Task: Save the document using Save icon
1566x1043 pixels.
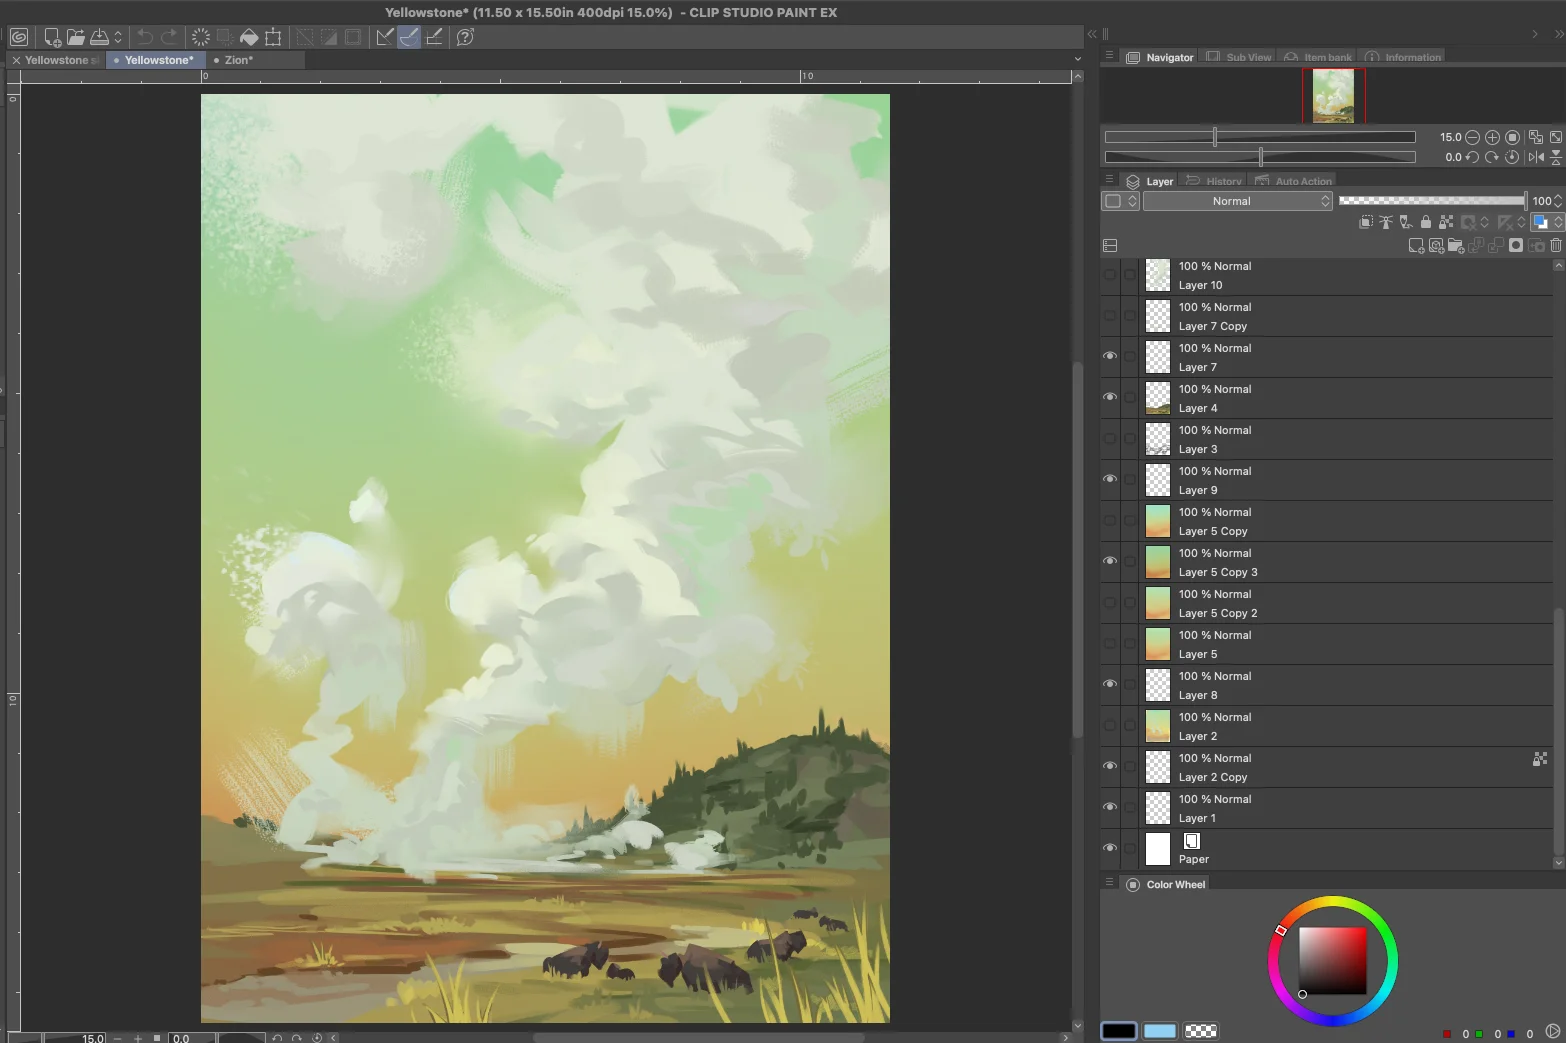Action: click(x=99, y=37)
